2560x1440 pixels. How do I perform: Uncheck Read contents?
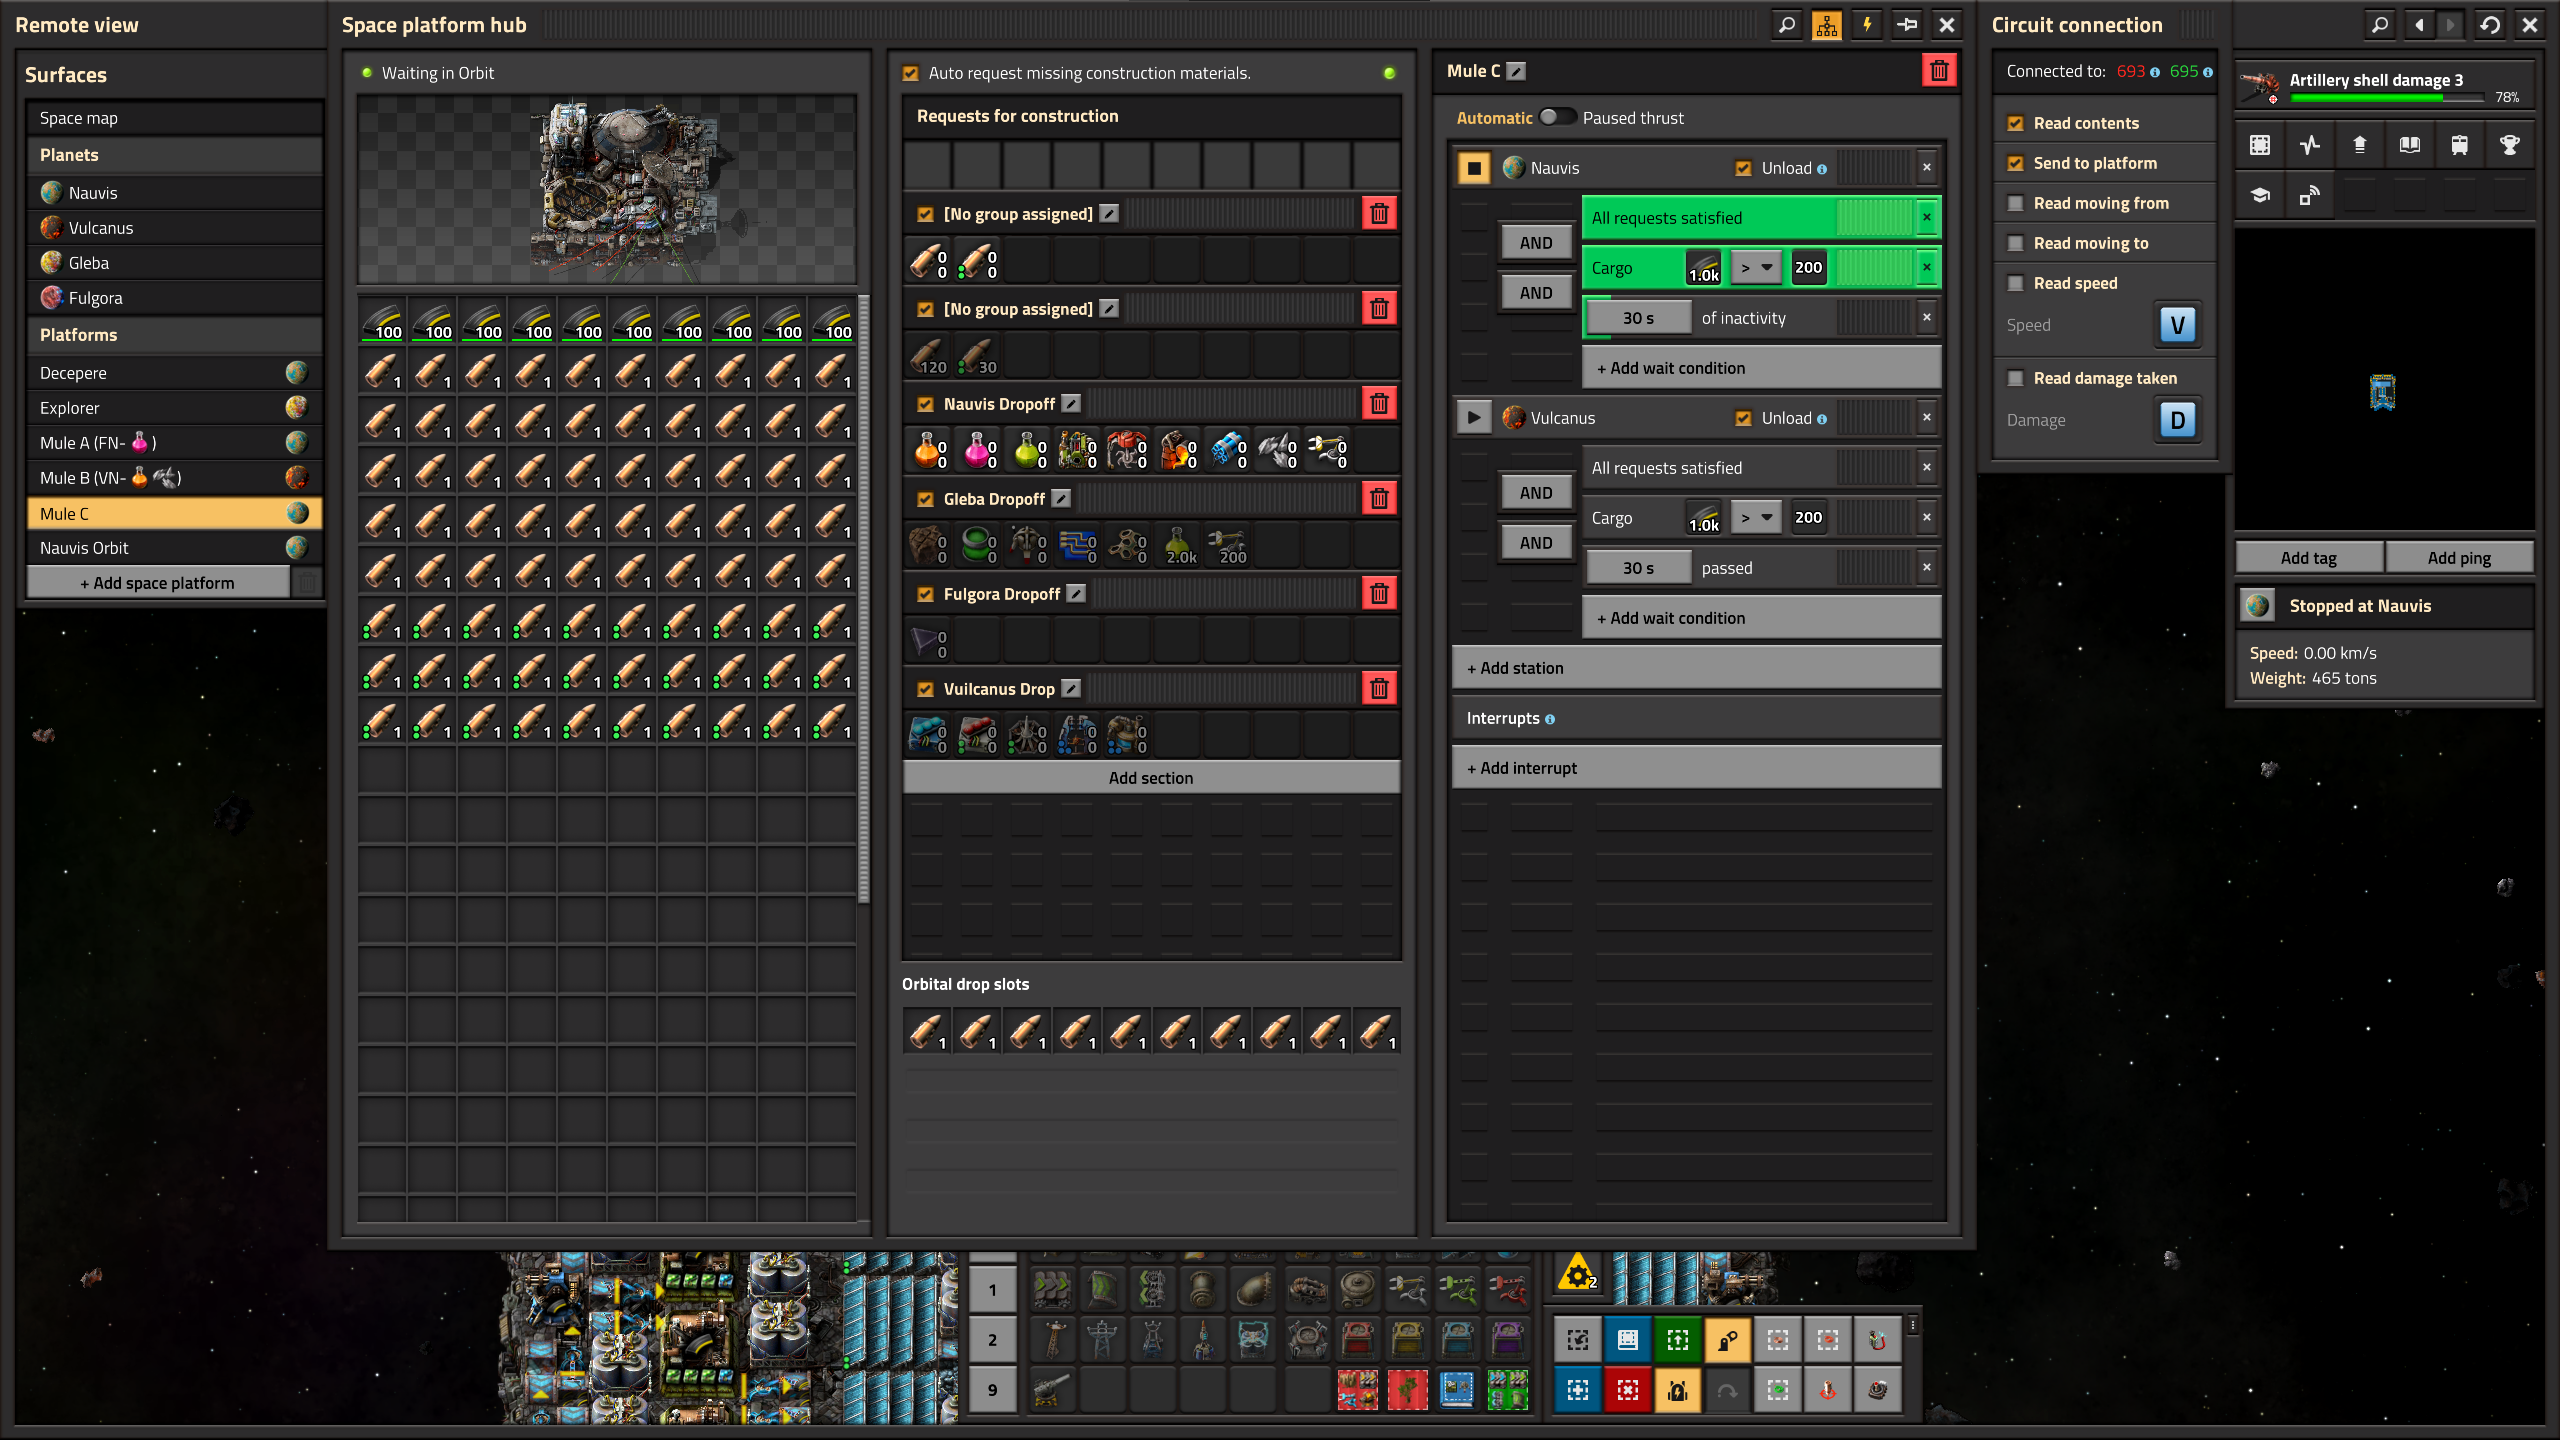point(2016,123)
